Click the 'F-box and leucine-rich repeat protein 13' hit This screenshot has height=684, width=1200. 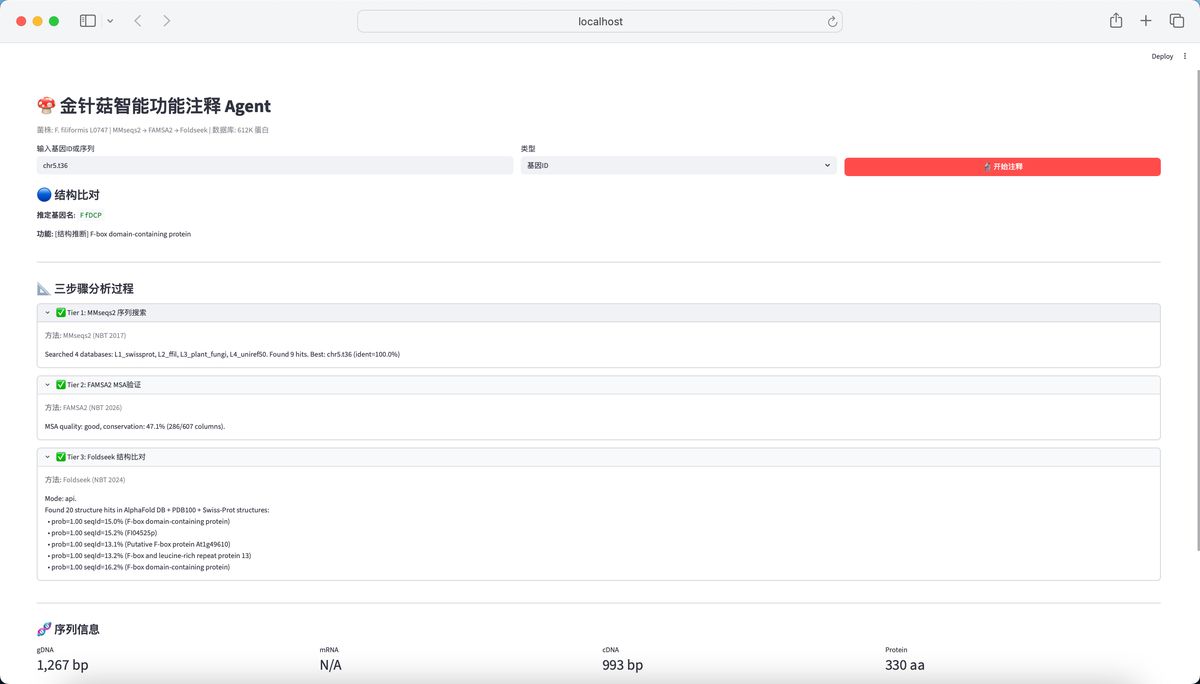click(149, 556)
